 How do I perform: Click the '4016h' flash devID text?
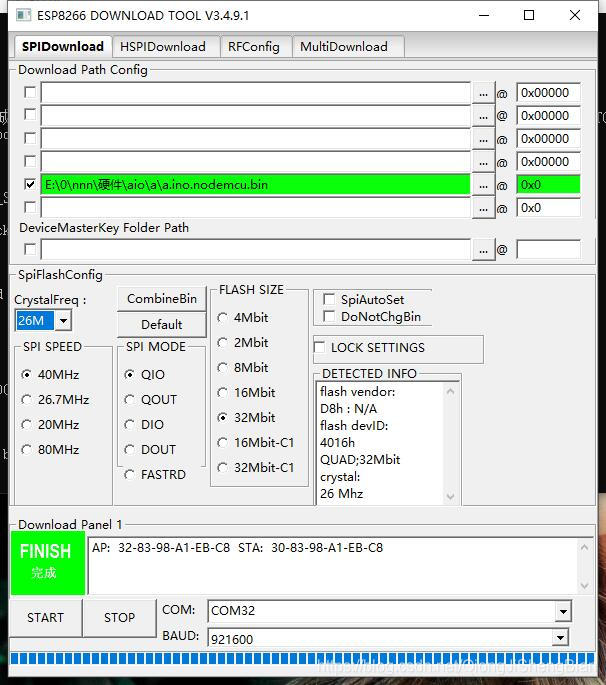point(337,443)
